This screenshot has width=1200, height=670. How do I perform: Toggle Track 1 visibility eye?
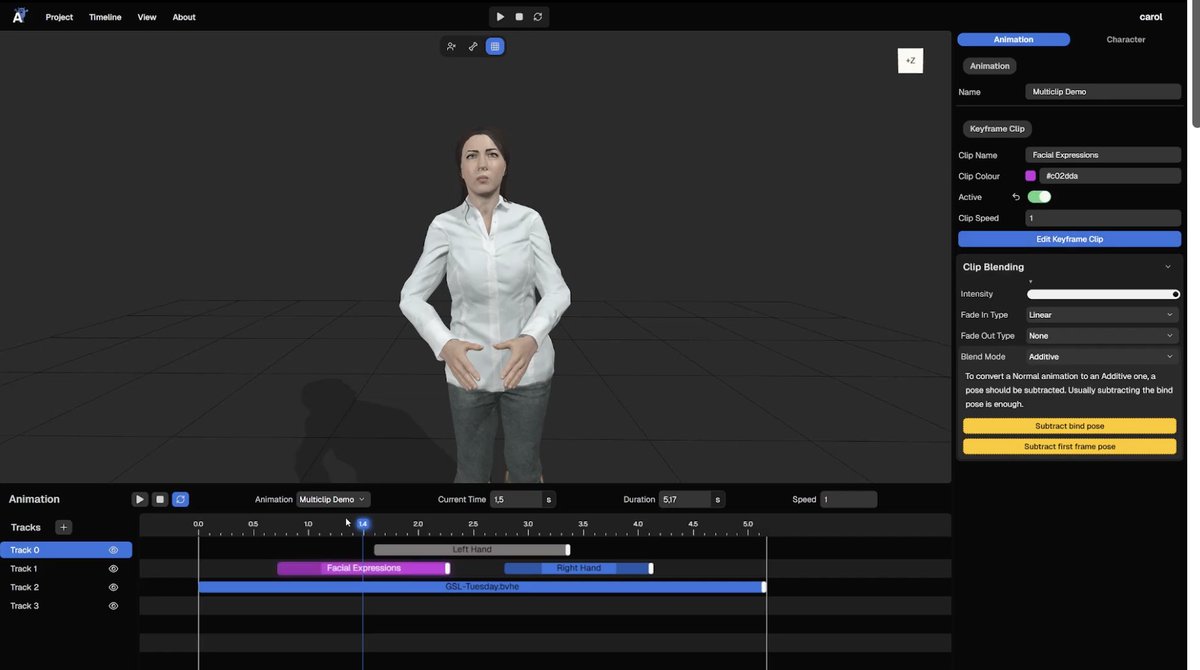[113, 569]
